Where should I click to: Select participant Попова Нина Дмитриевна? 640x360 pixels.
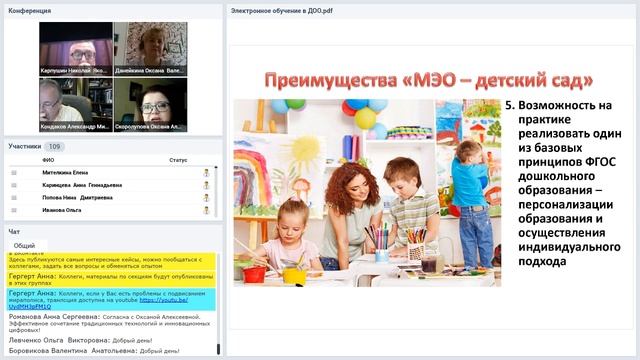coord(78,198)
